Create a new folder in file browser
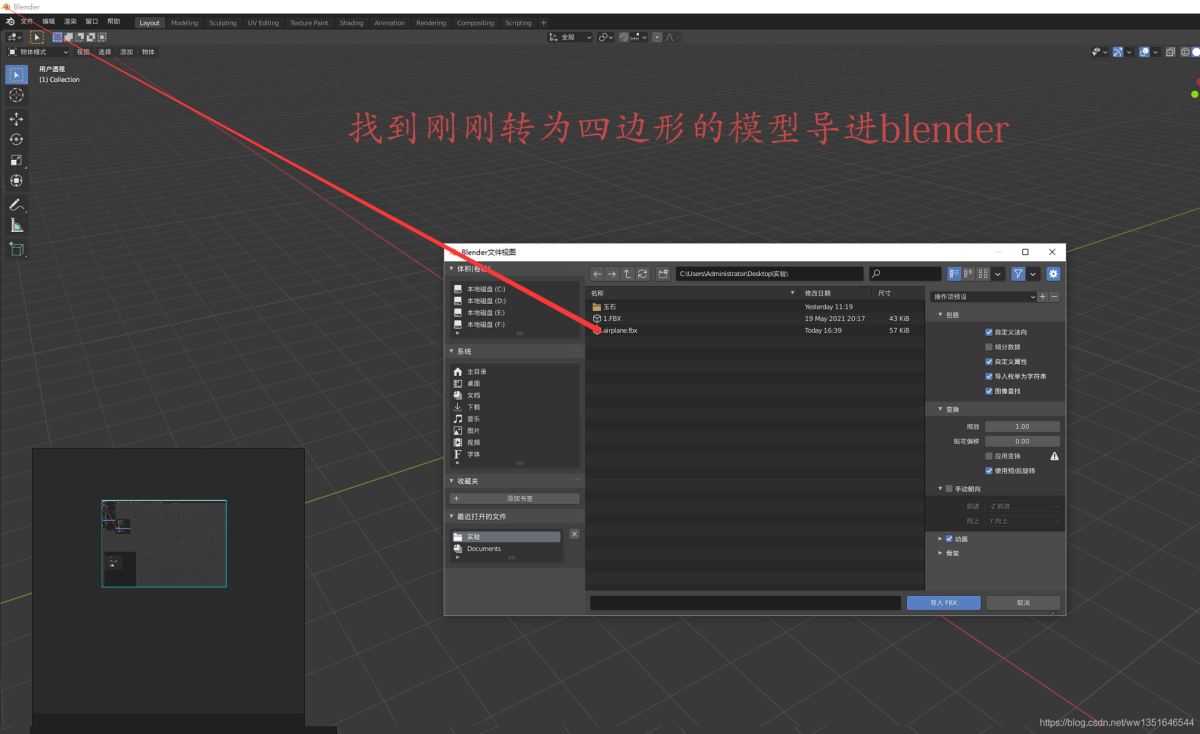The image size is (1200, 734). pos(663,274)
